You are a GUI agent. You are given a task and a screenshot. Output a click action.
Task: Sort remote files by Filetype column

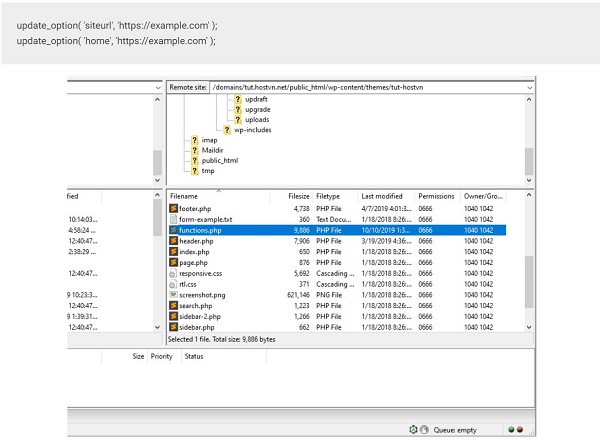click(x=336, y=196)
